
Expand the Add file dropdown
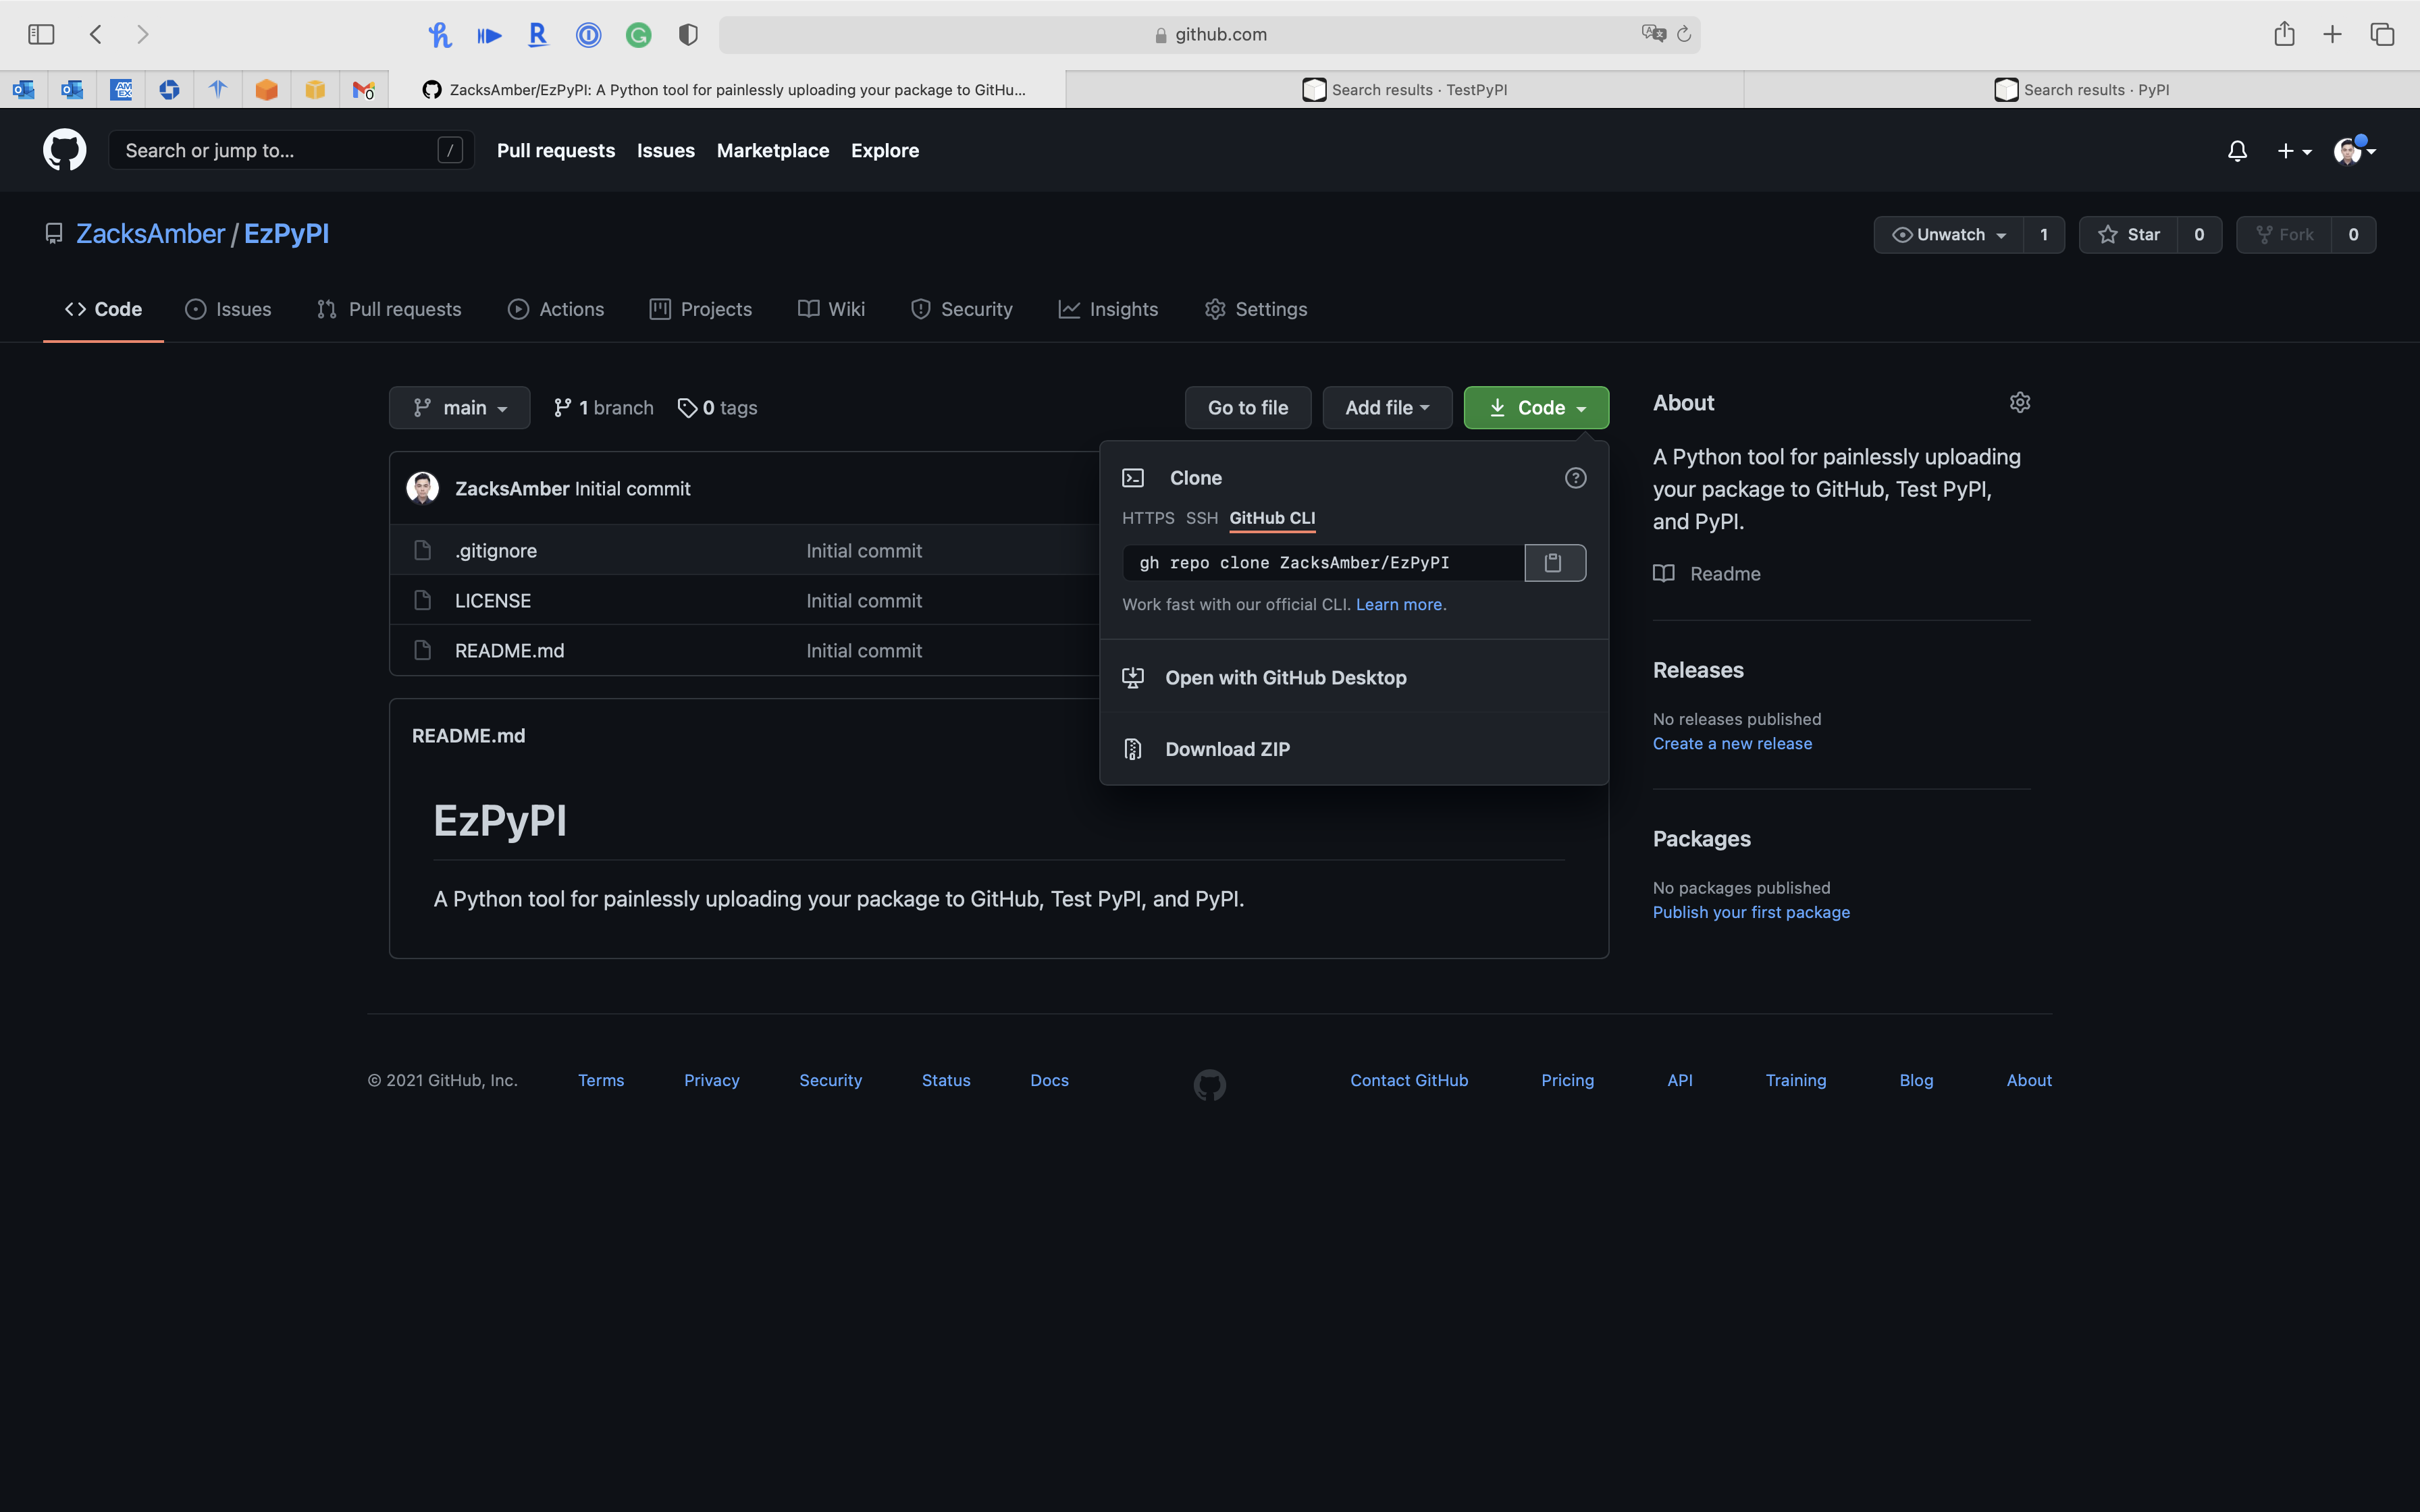(x=1386, y=408)
